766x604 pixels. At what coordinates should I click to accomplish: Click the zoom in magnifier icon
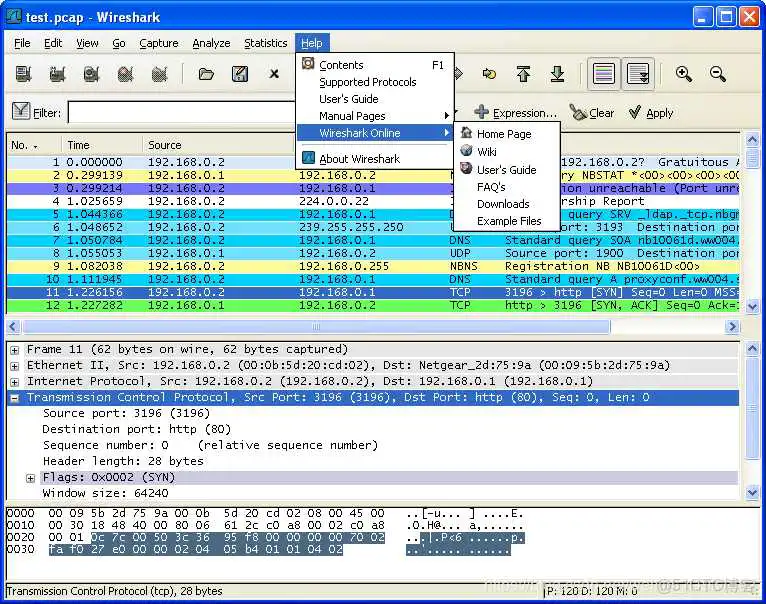(x=684, y=74)
